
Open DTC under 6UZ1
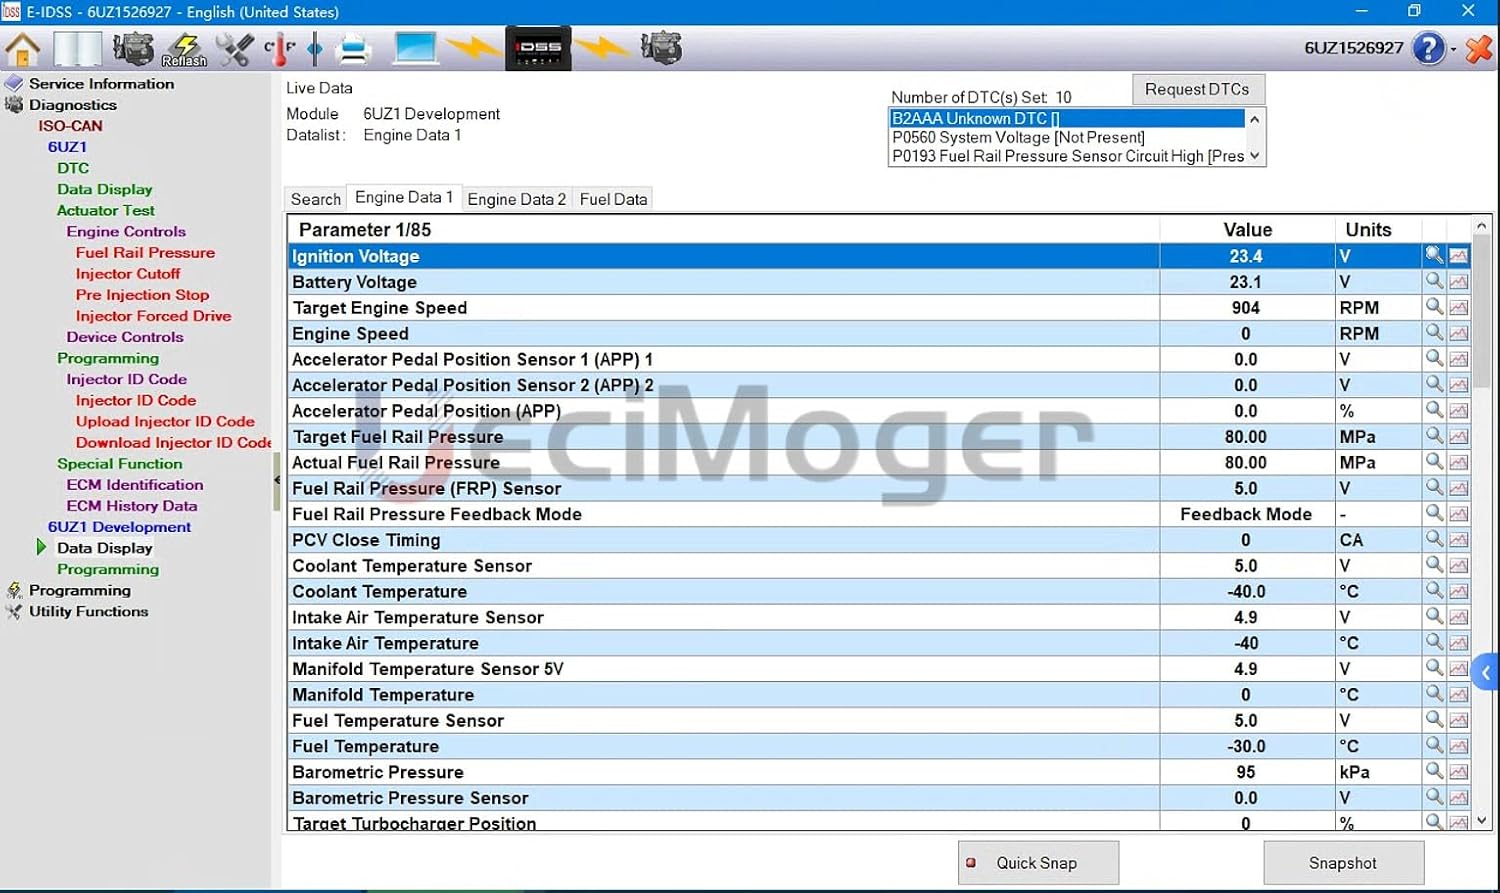pyautogui.click(x=73, y=168)
